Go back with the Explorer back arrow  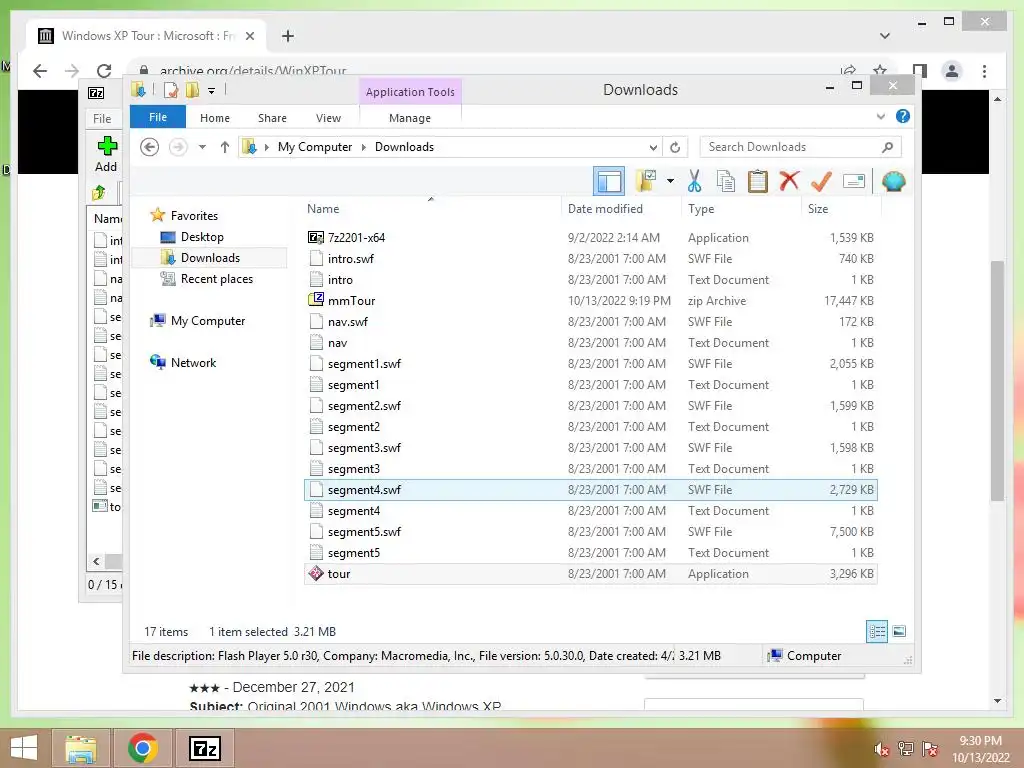(x=150, y=147)
